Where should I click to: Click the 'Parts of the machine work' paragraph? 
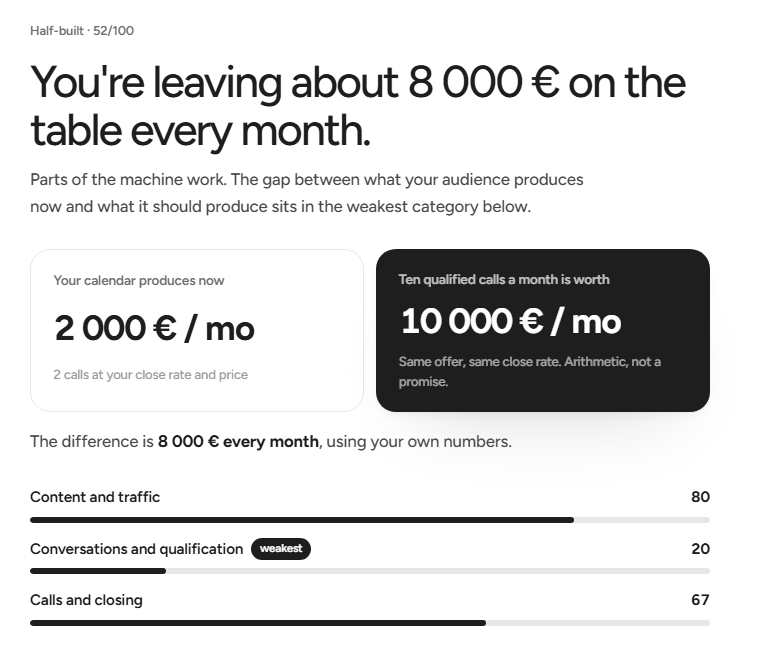(307, 193)
